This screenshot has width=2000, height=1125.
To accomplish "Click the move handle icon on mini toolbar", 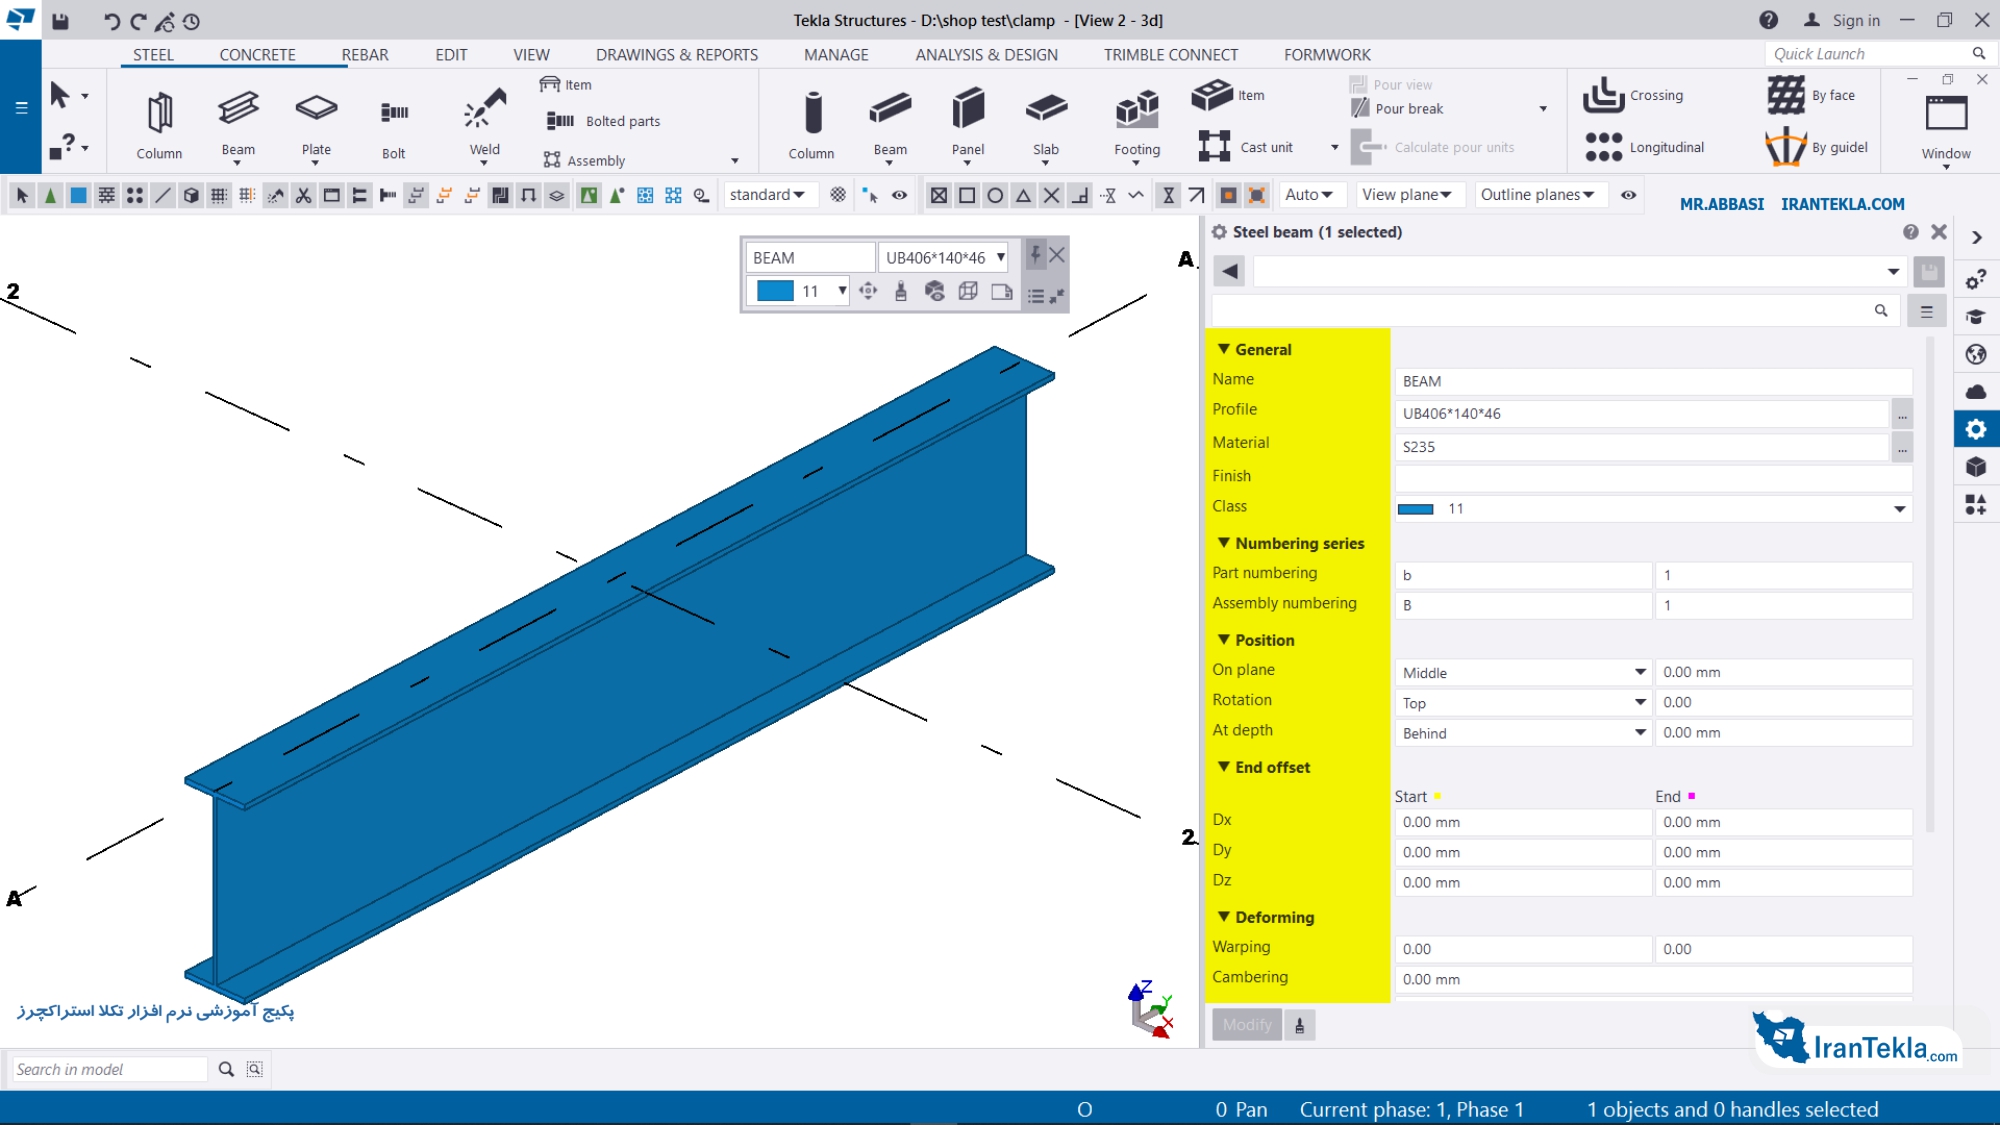I will tap(868, 291).
